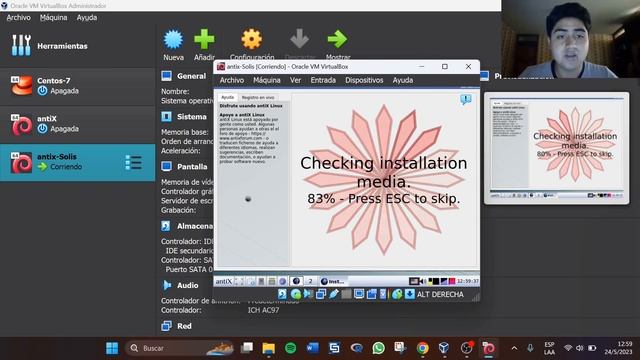The height and width of the screenshot is (360, 640).
Task: Open WhatsApp from the taskbar
Action: coord(378,348)
